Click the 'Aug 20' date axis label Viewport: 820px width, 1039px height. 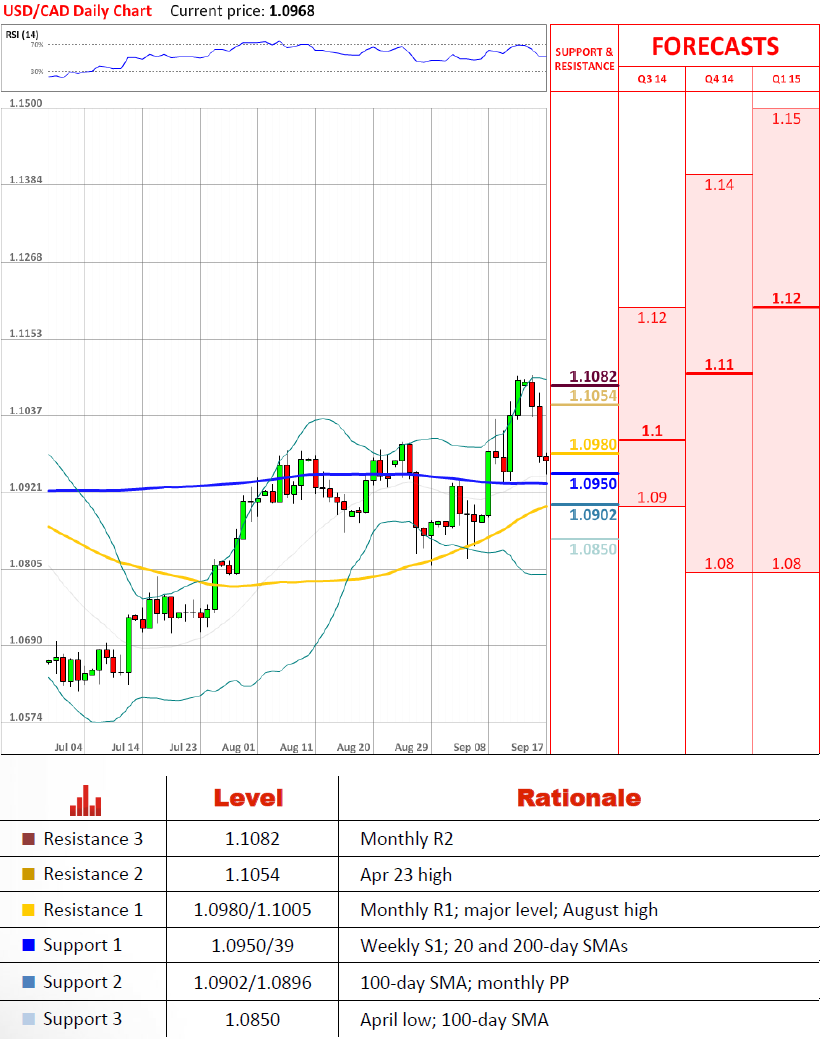pos(353,747)
